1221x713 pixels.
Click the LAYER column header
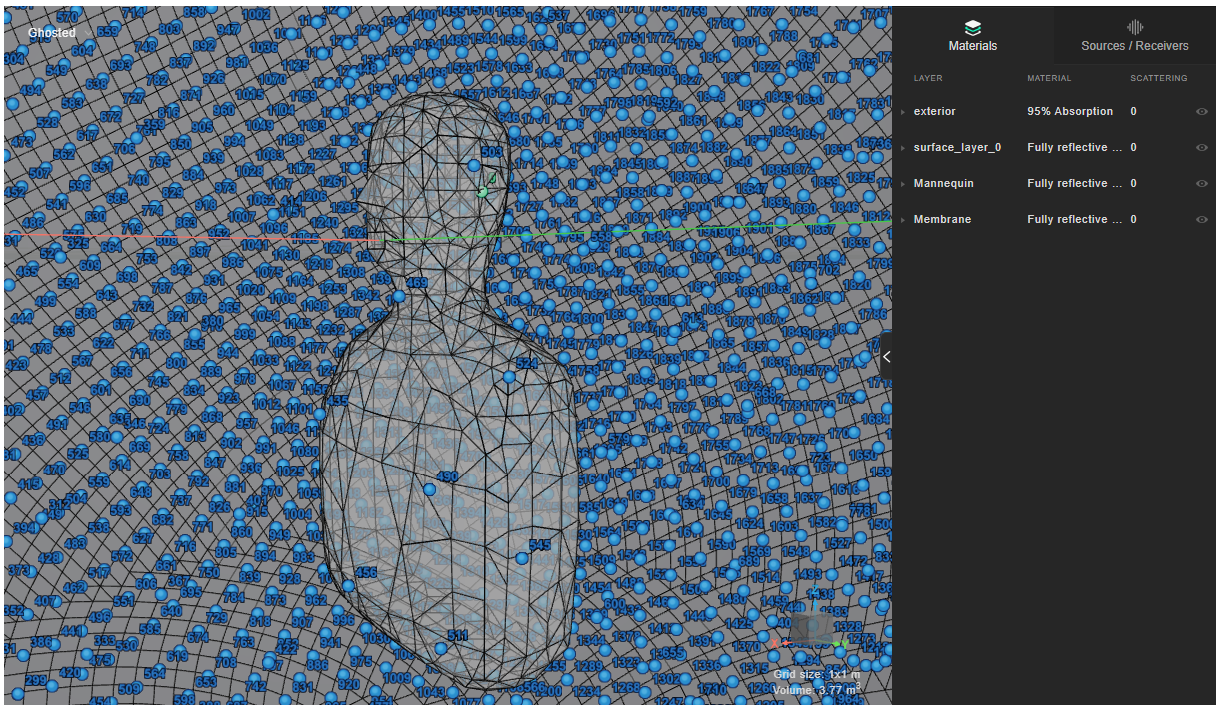coord(928,78)
